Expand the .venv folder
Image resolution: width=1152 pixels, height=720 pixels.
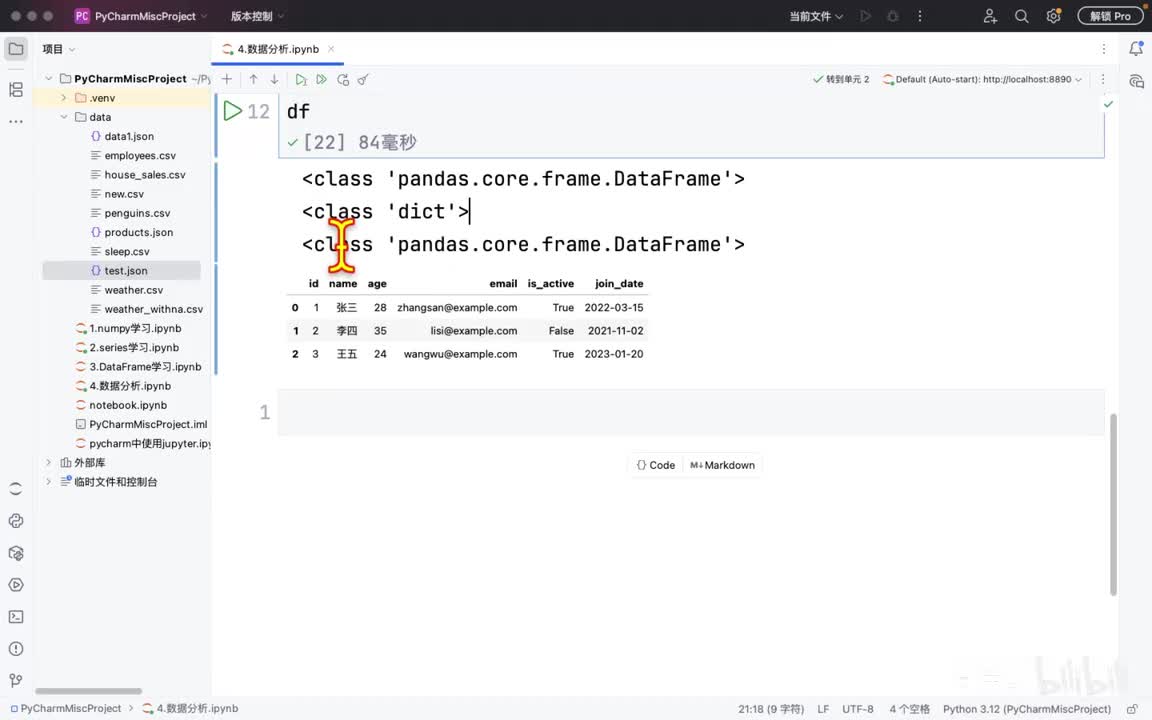64,98
